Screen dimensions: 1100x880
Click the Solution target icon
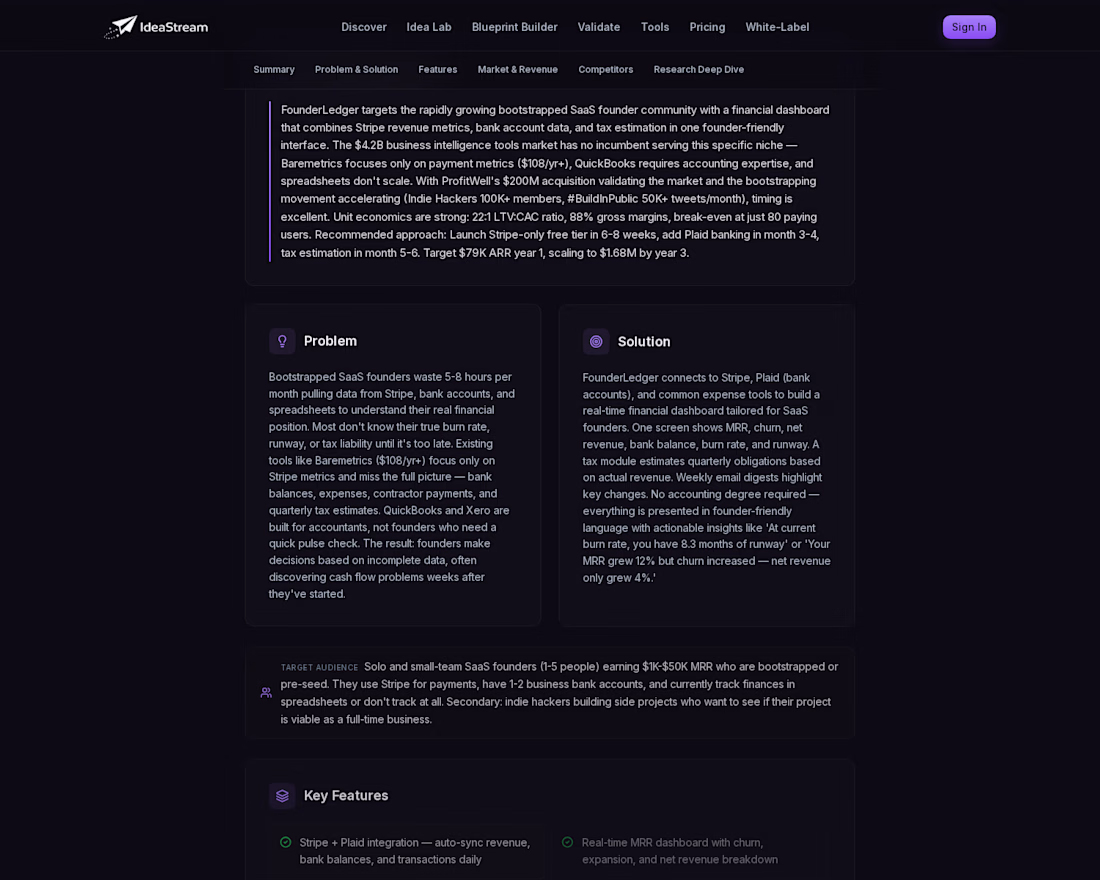pos(596,342)
